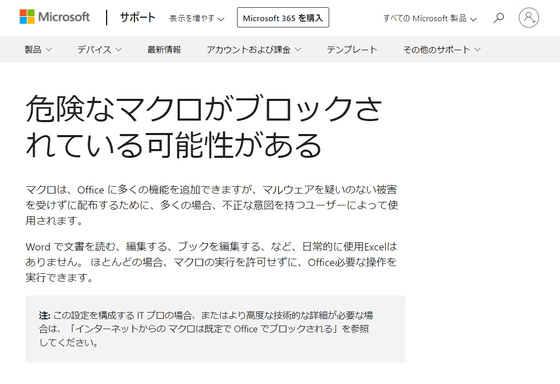The image size is (560, 384).
Task: Select the 最新情報 menu item
Action: point(164,49)
